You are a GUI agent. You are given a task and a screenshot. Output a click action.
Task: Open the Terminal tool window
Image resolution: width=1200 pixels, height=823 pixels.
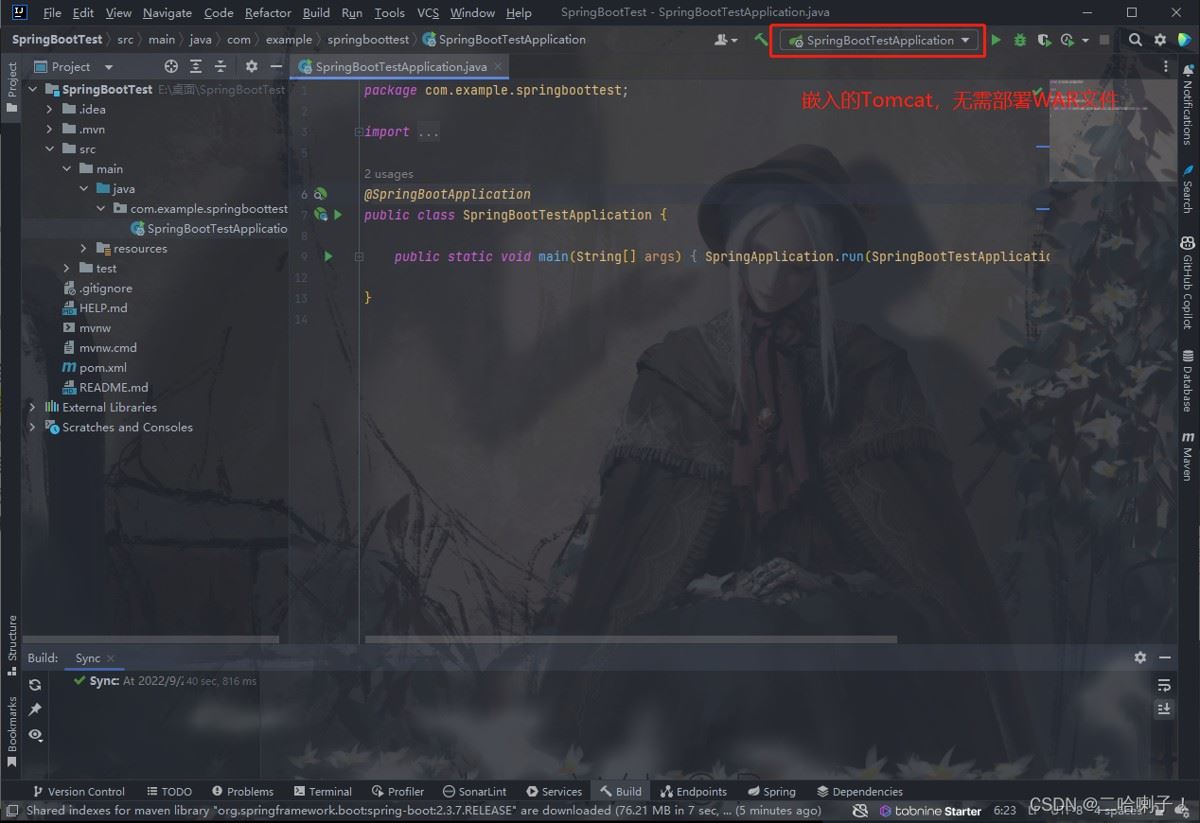click(322, 791)
